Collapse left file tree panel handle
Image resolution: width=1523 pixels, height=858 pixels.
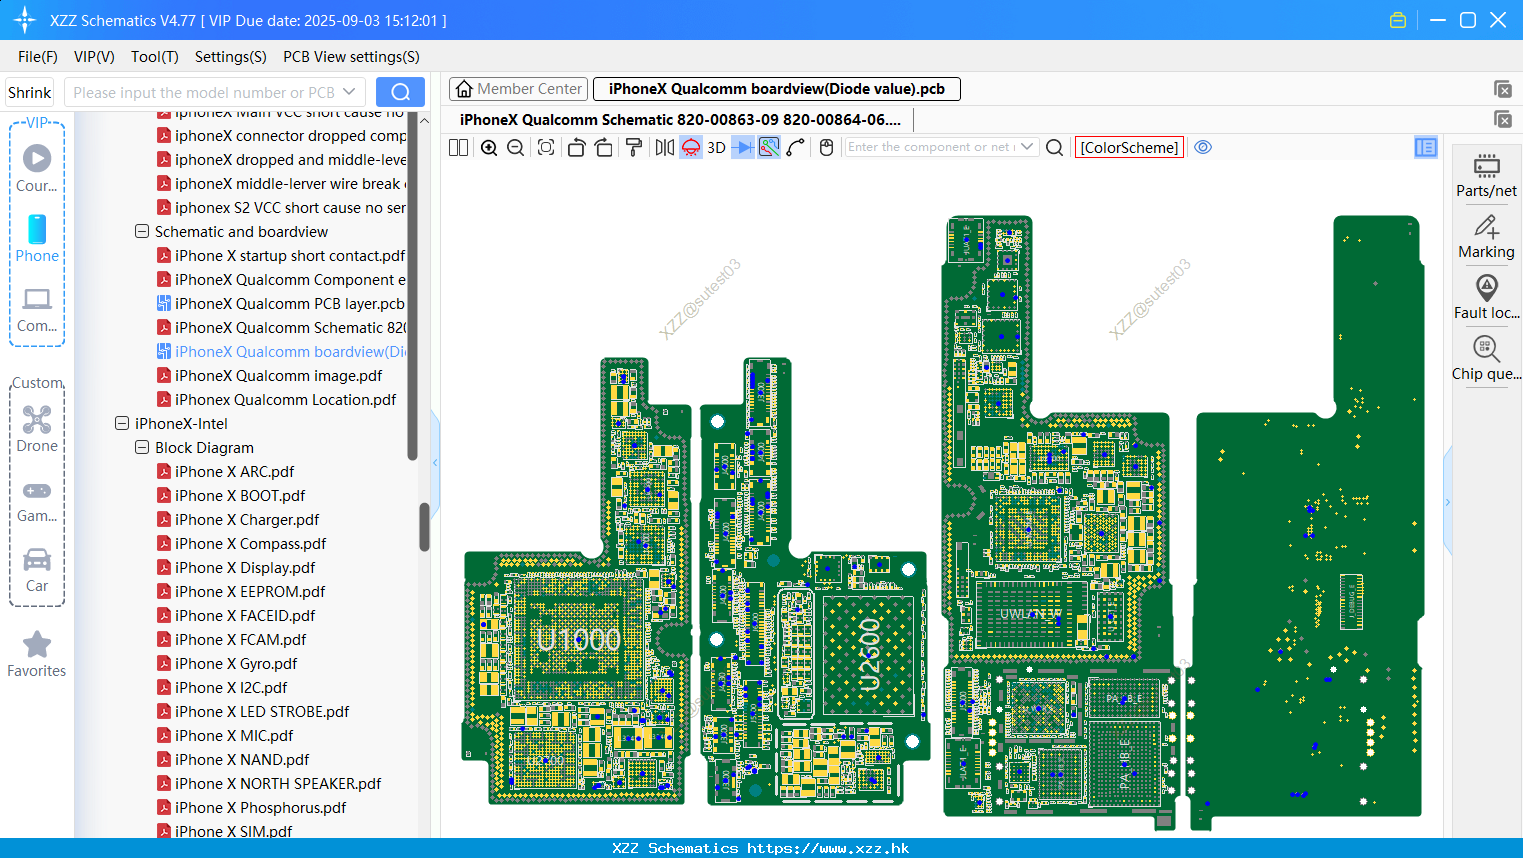tap(435, 462)
